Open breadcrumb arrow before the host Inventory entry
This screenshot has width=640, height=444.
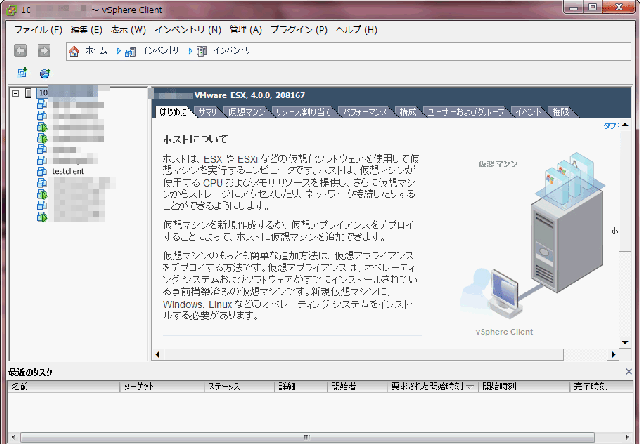pos(190,51)
